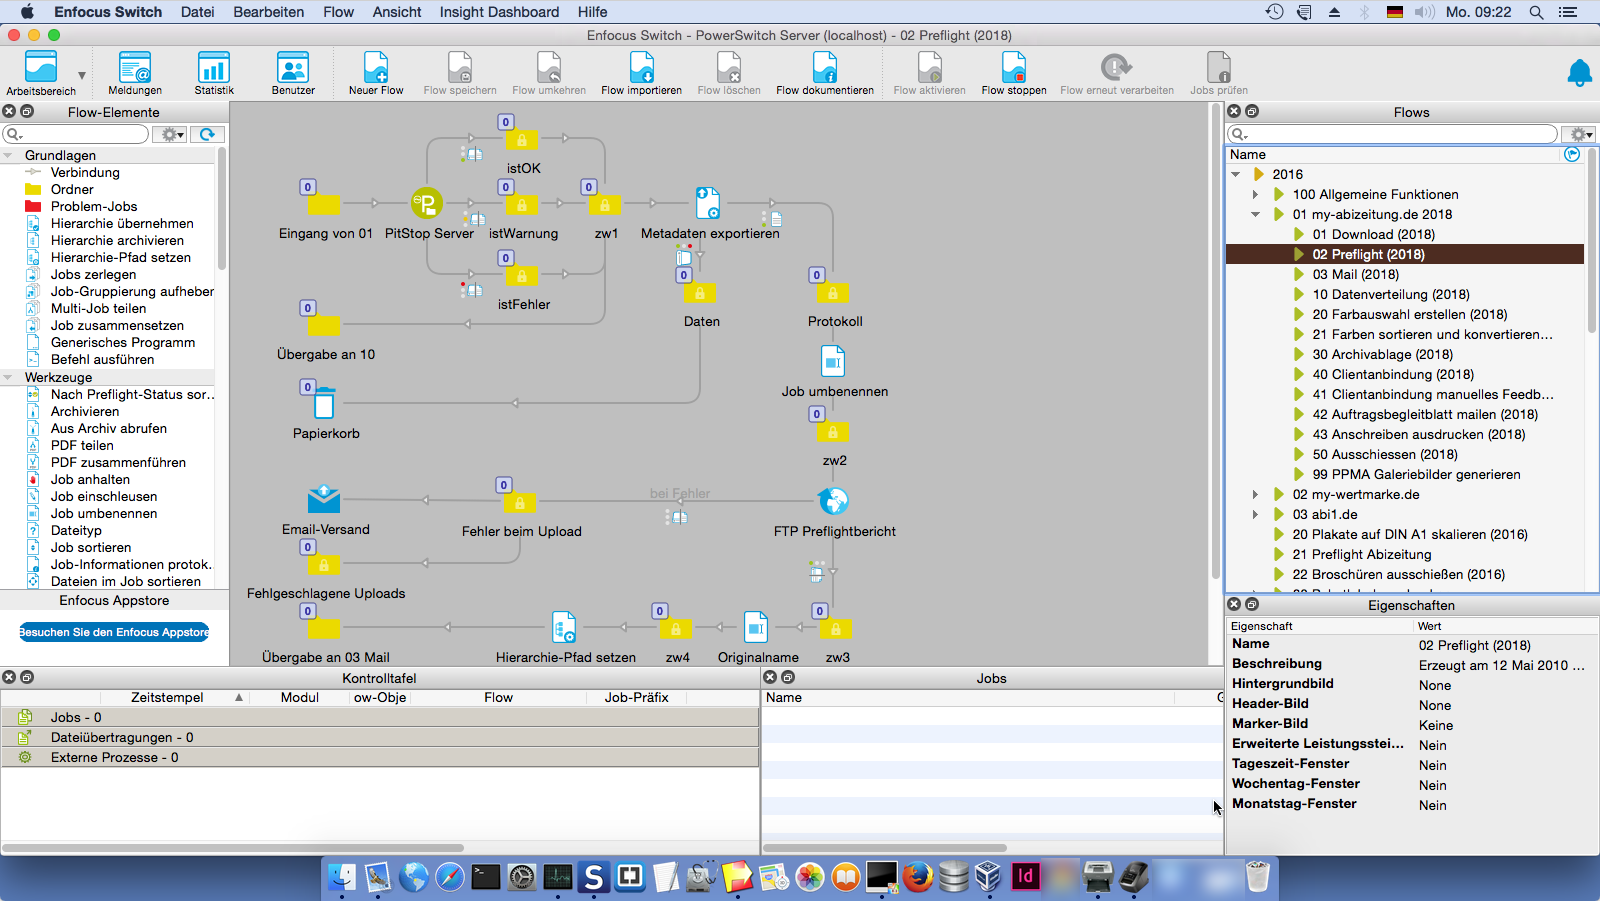This screenshot has height=901, width=1600.
Task: Click Name column header in Flows
Action: 1248,154
